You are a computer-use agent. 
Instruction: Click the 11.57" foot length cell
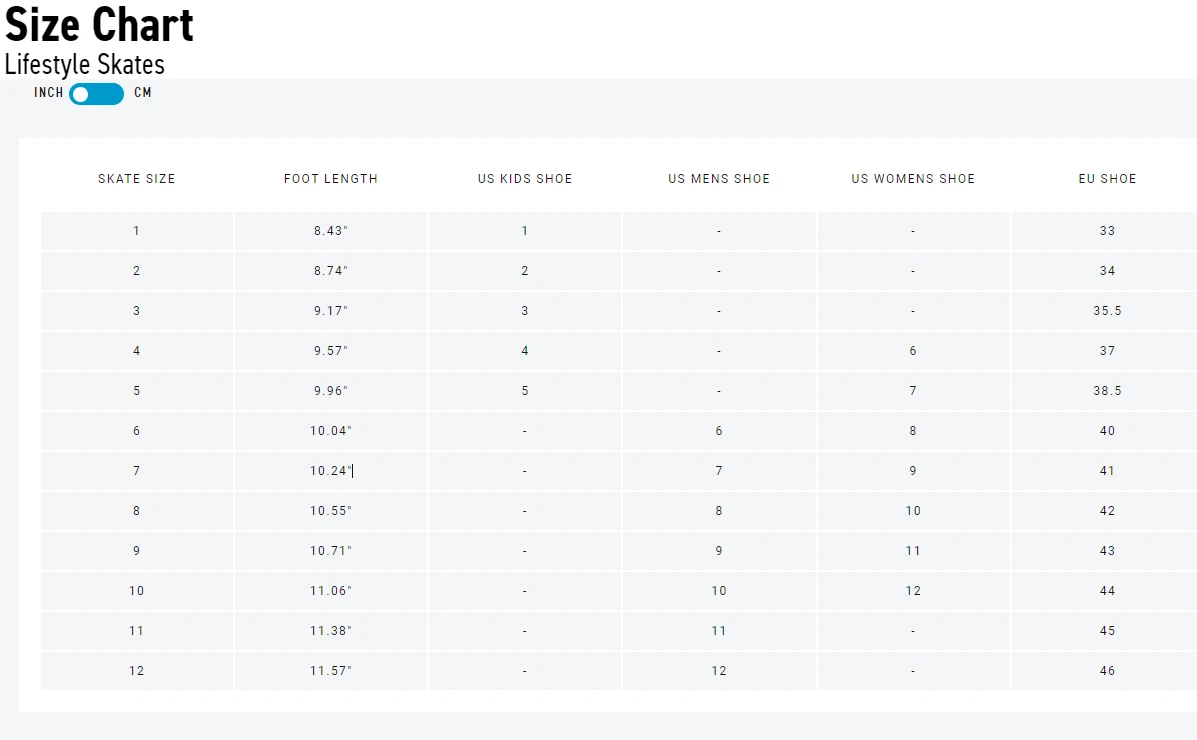point(331,671)
